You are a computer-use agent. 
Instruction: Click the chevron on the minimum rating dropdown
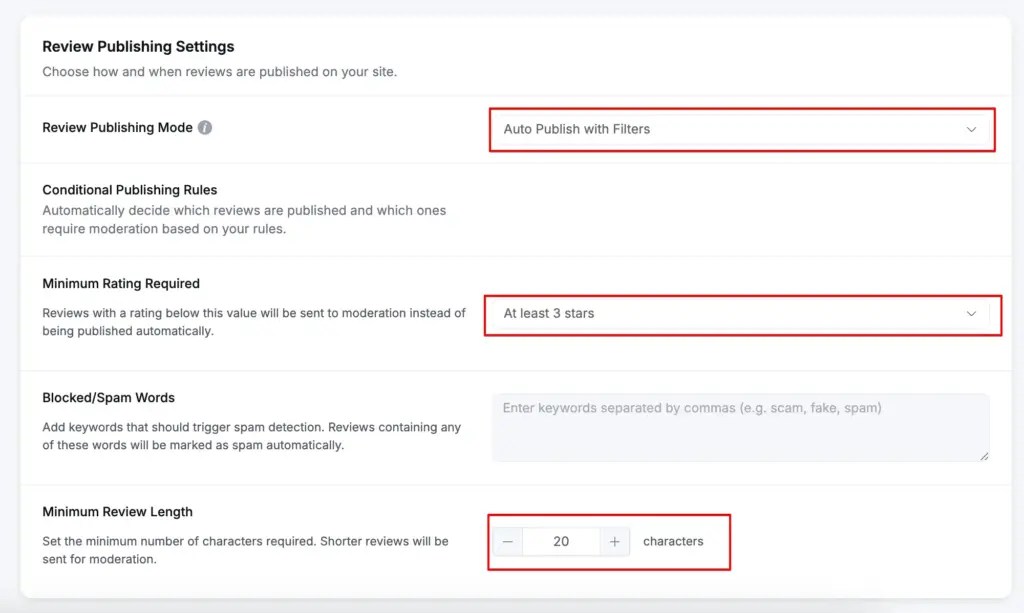coord(970,315)
